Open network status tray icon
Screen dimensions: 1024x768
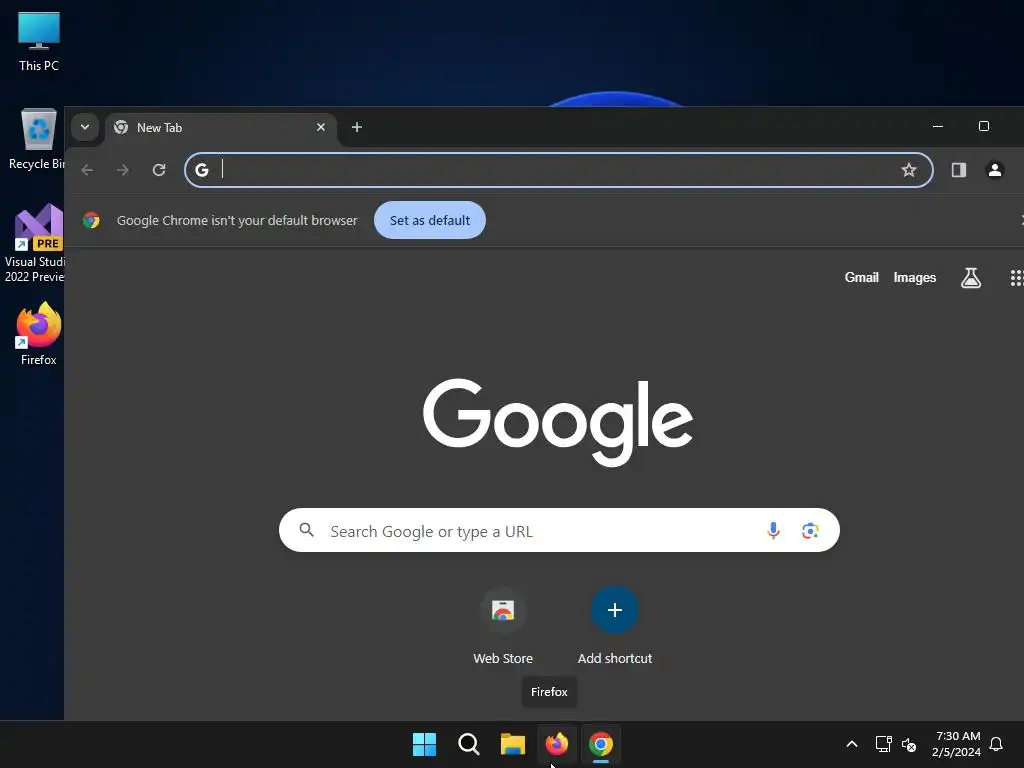click(x=883, y=744)
